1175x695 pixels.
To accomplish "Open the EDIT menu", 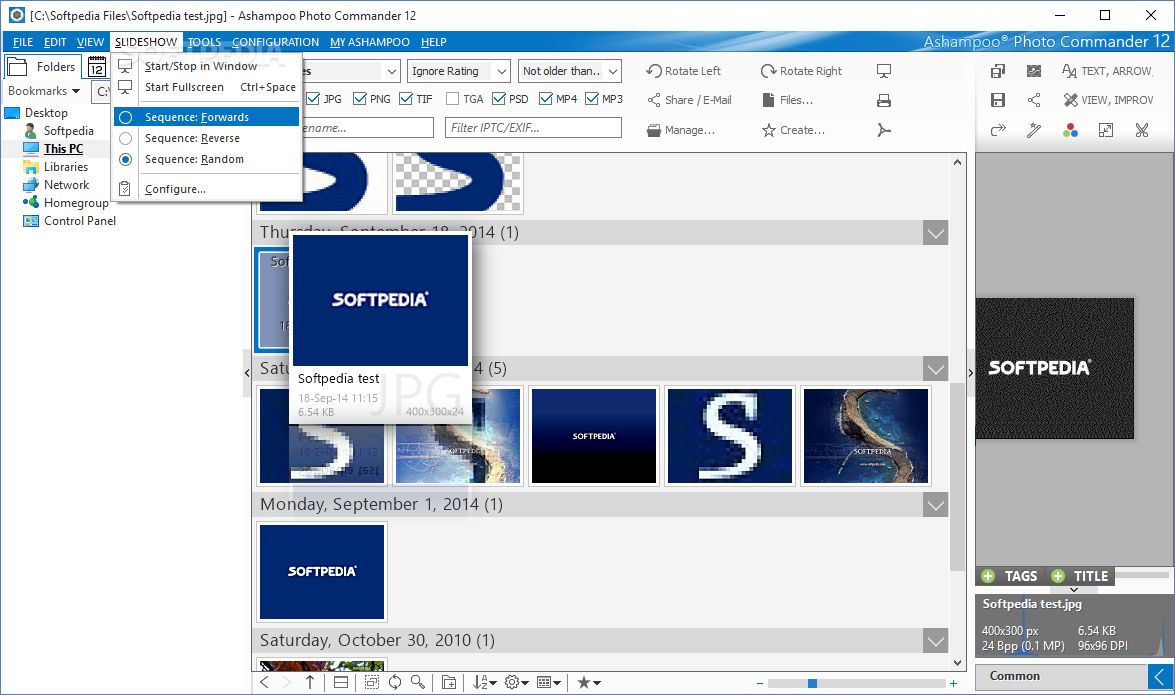I will 55,42.
